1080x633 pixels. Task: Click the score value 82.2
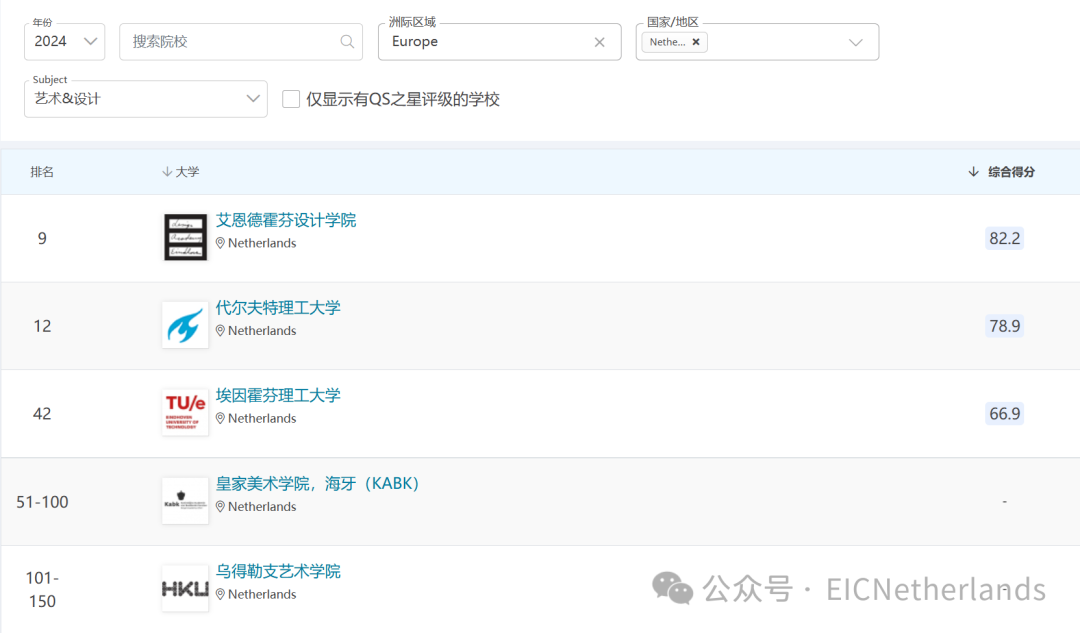(x=1004, y=238)
